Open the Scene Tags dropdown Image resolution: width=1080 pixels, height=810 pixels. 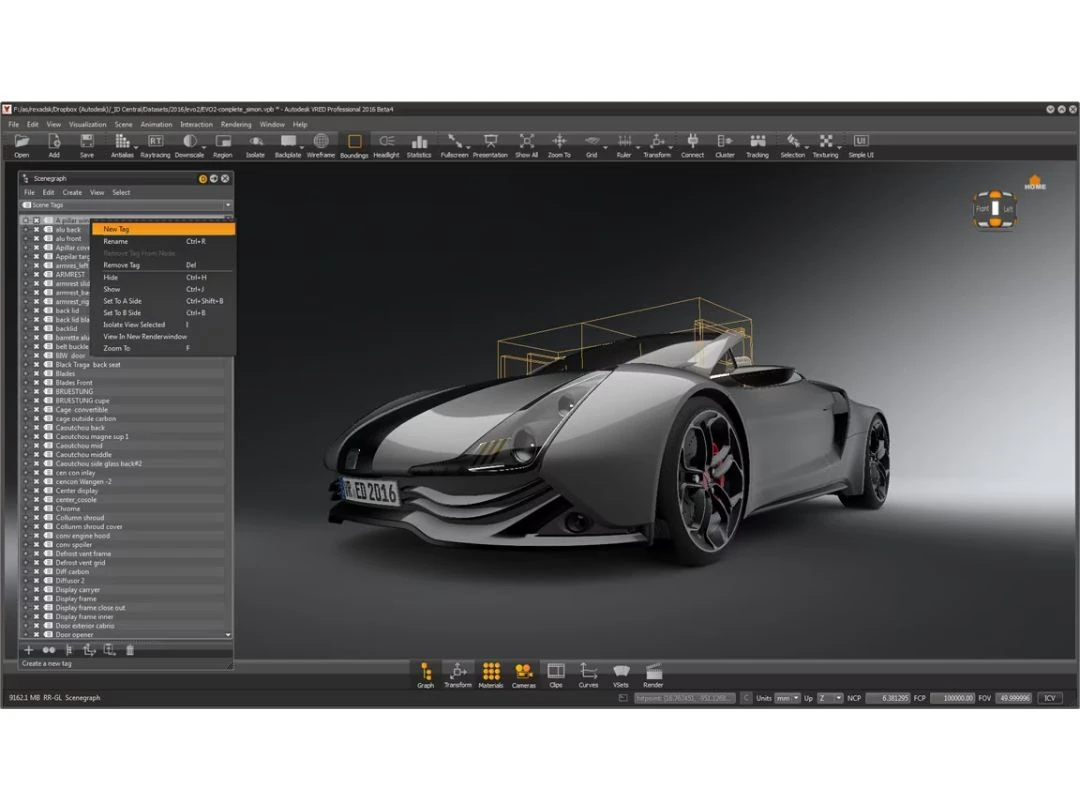point(126,205)
